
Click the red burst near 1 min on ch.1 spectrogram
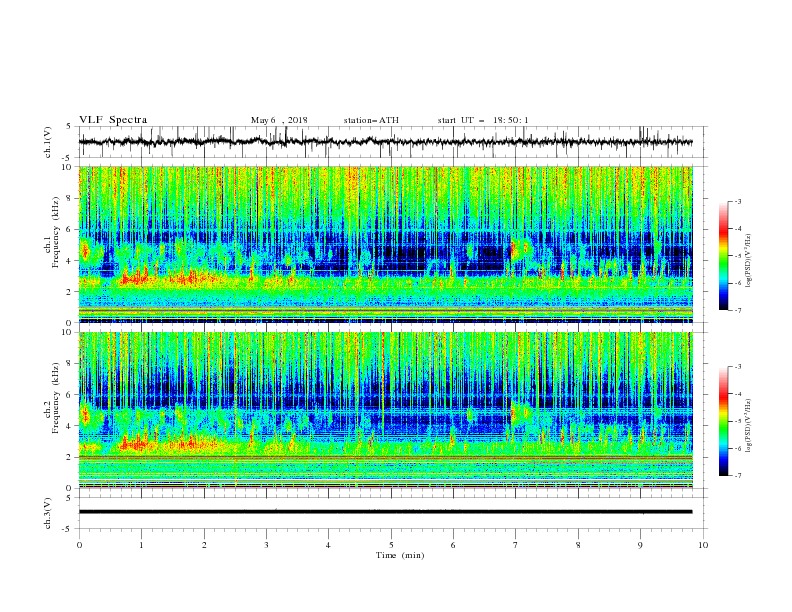(x=135, y=278)
